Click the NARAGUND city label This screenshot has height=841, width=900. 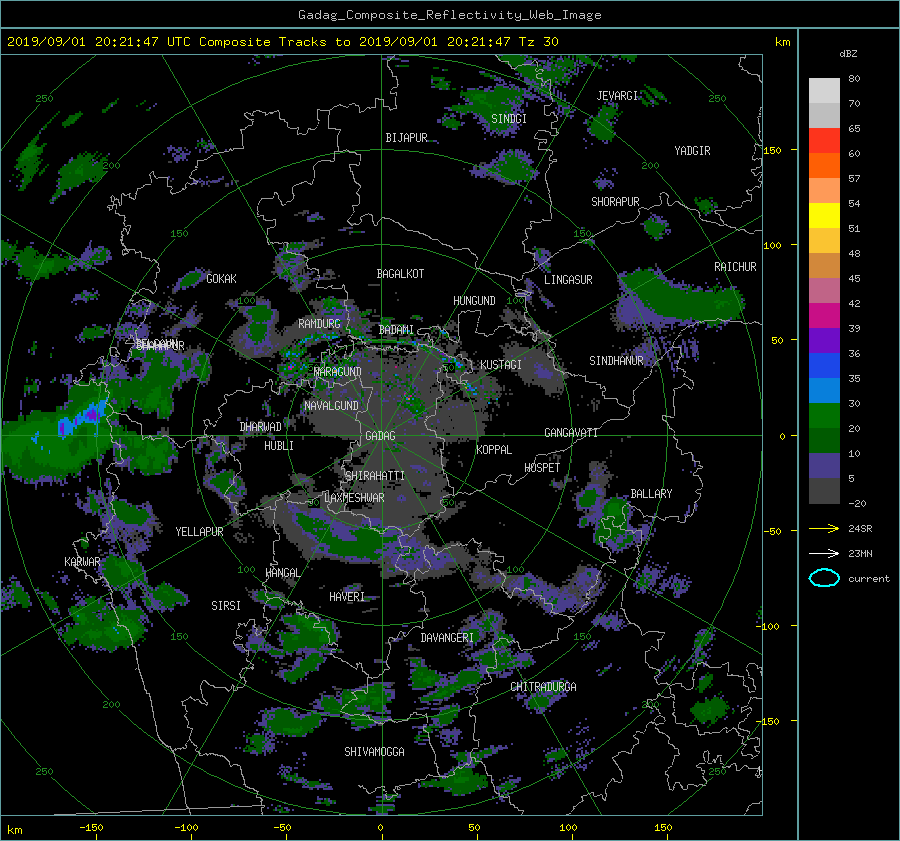pyautogui.click(x=338, y=372)
